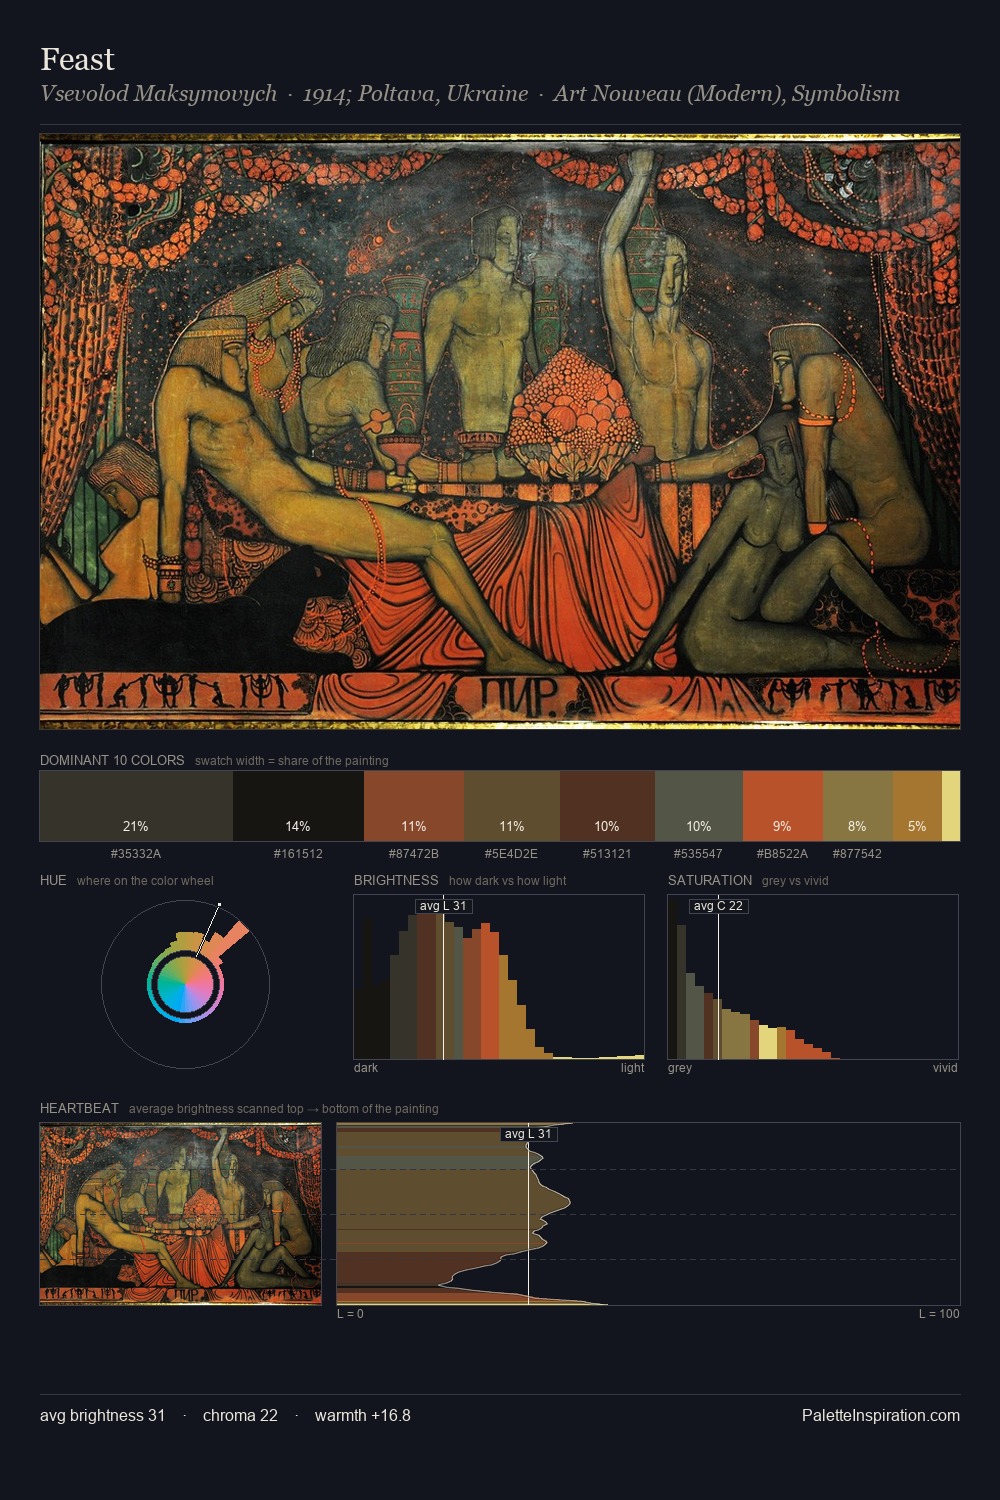Image resolution: width=1000 pixels, height=1500 pixels.
Task: Select the hex label #87472B
Action: [x=414, y=854]
